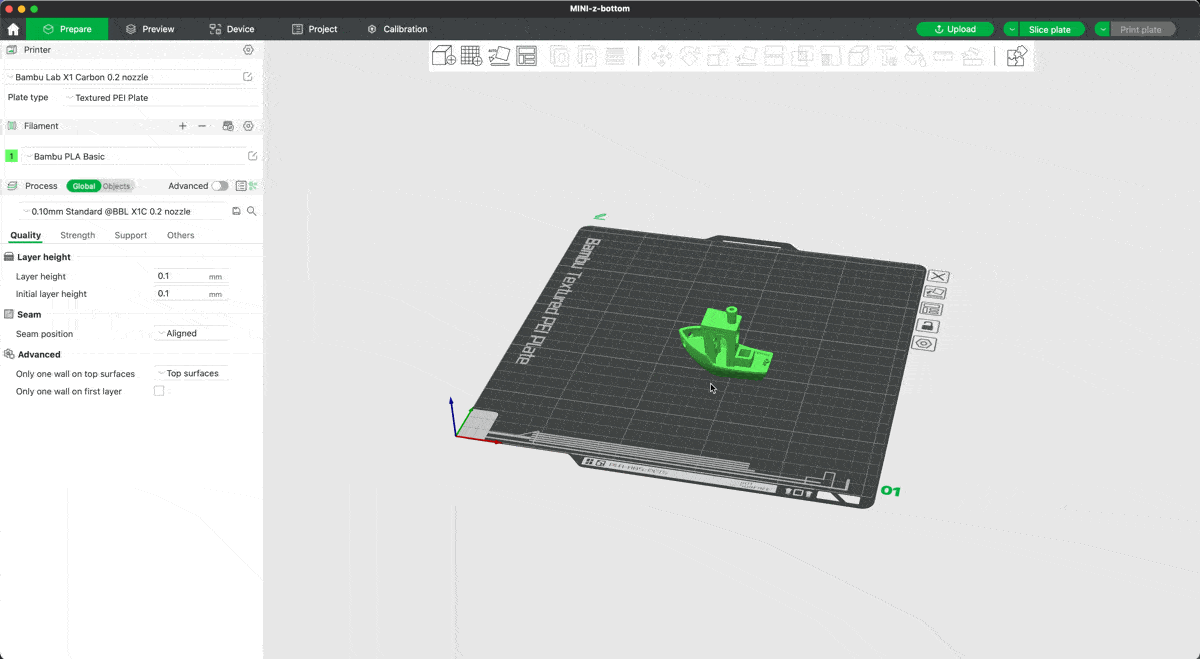The image size is (1200, 659).
Task: Click the add filament plus icon
Action: tap(182, 126)
